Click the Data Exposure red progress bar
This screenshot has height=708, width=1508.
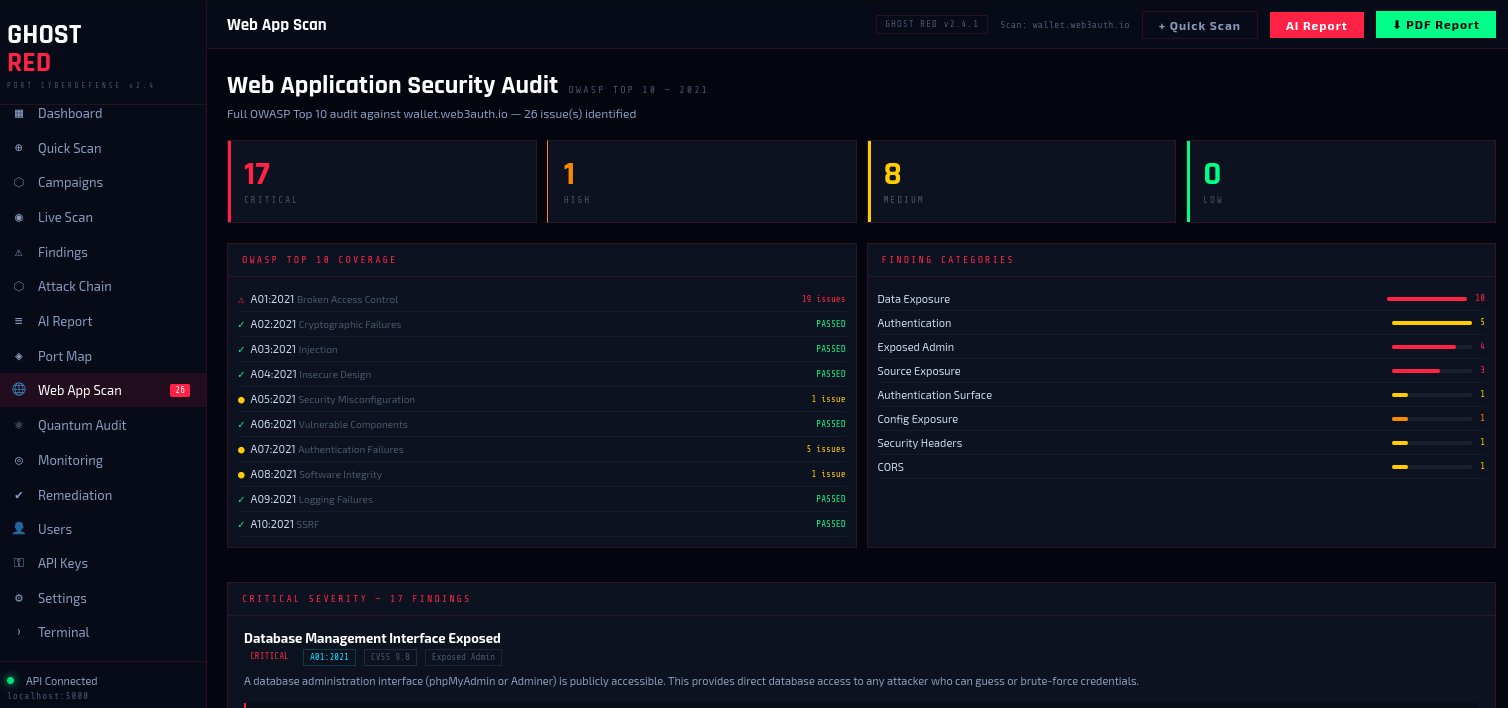pyautogui.click(x=1427, y=299)
